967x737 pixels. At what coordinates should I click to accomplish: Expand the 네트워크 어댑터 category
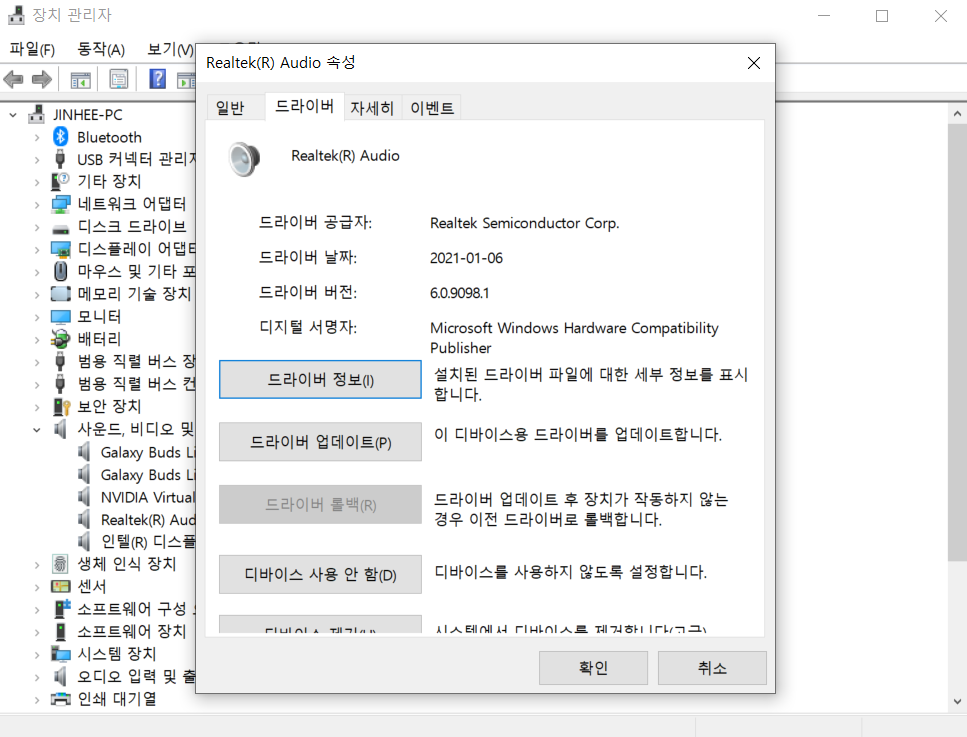tap(36, 205)
